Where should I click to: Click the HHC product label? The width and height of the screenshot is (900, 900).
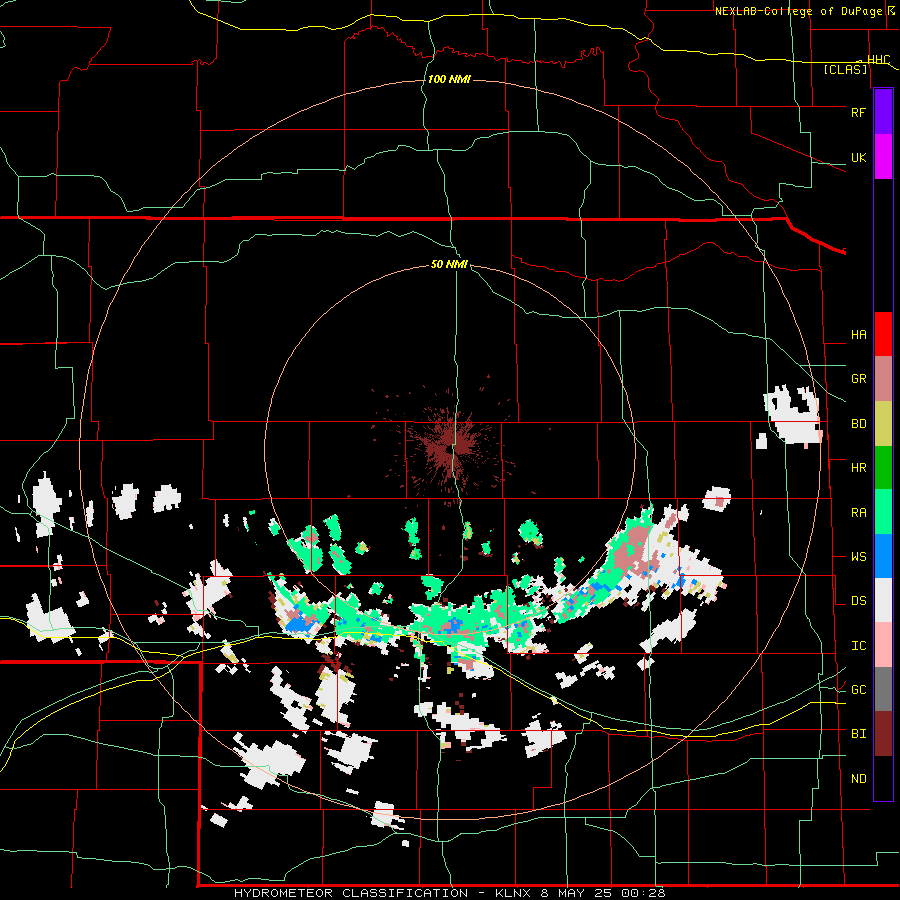(x=878, y=60)
